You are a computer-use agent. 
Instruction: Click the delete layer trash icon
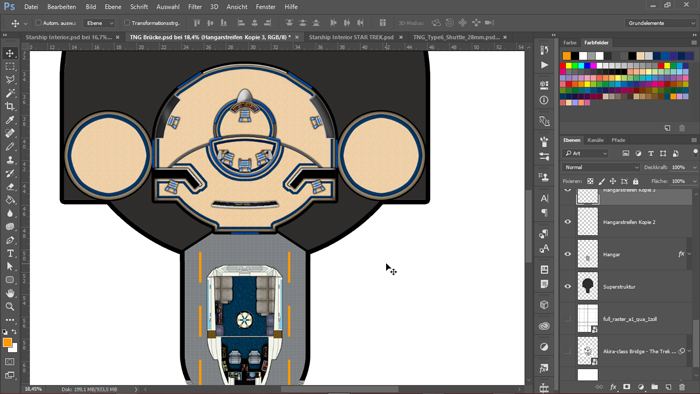[x=682, y=387]
